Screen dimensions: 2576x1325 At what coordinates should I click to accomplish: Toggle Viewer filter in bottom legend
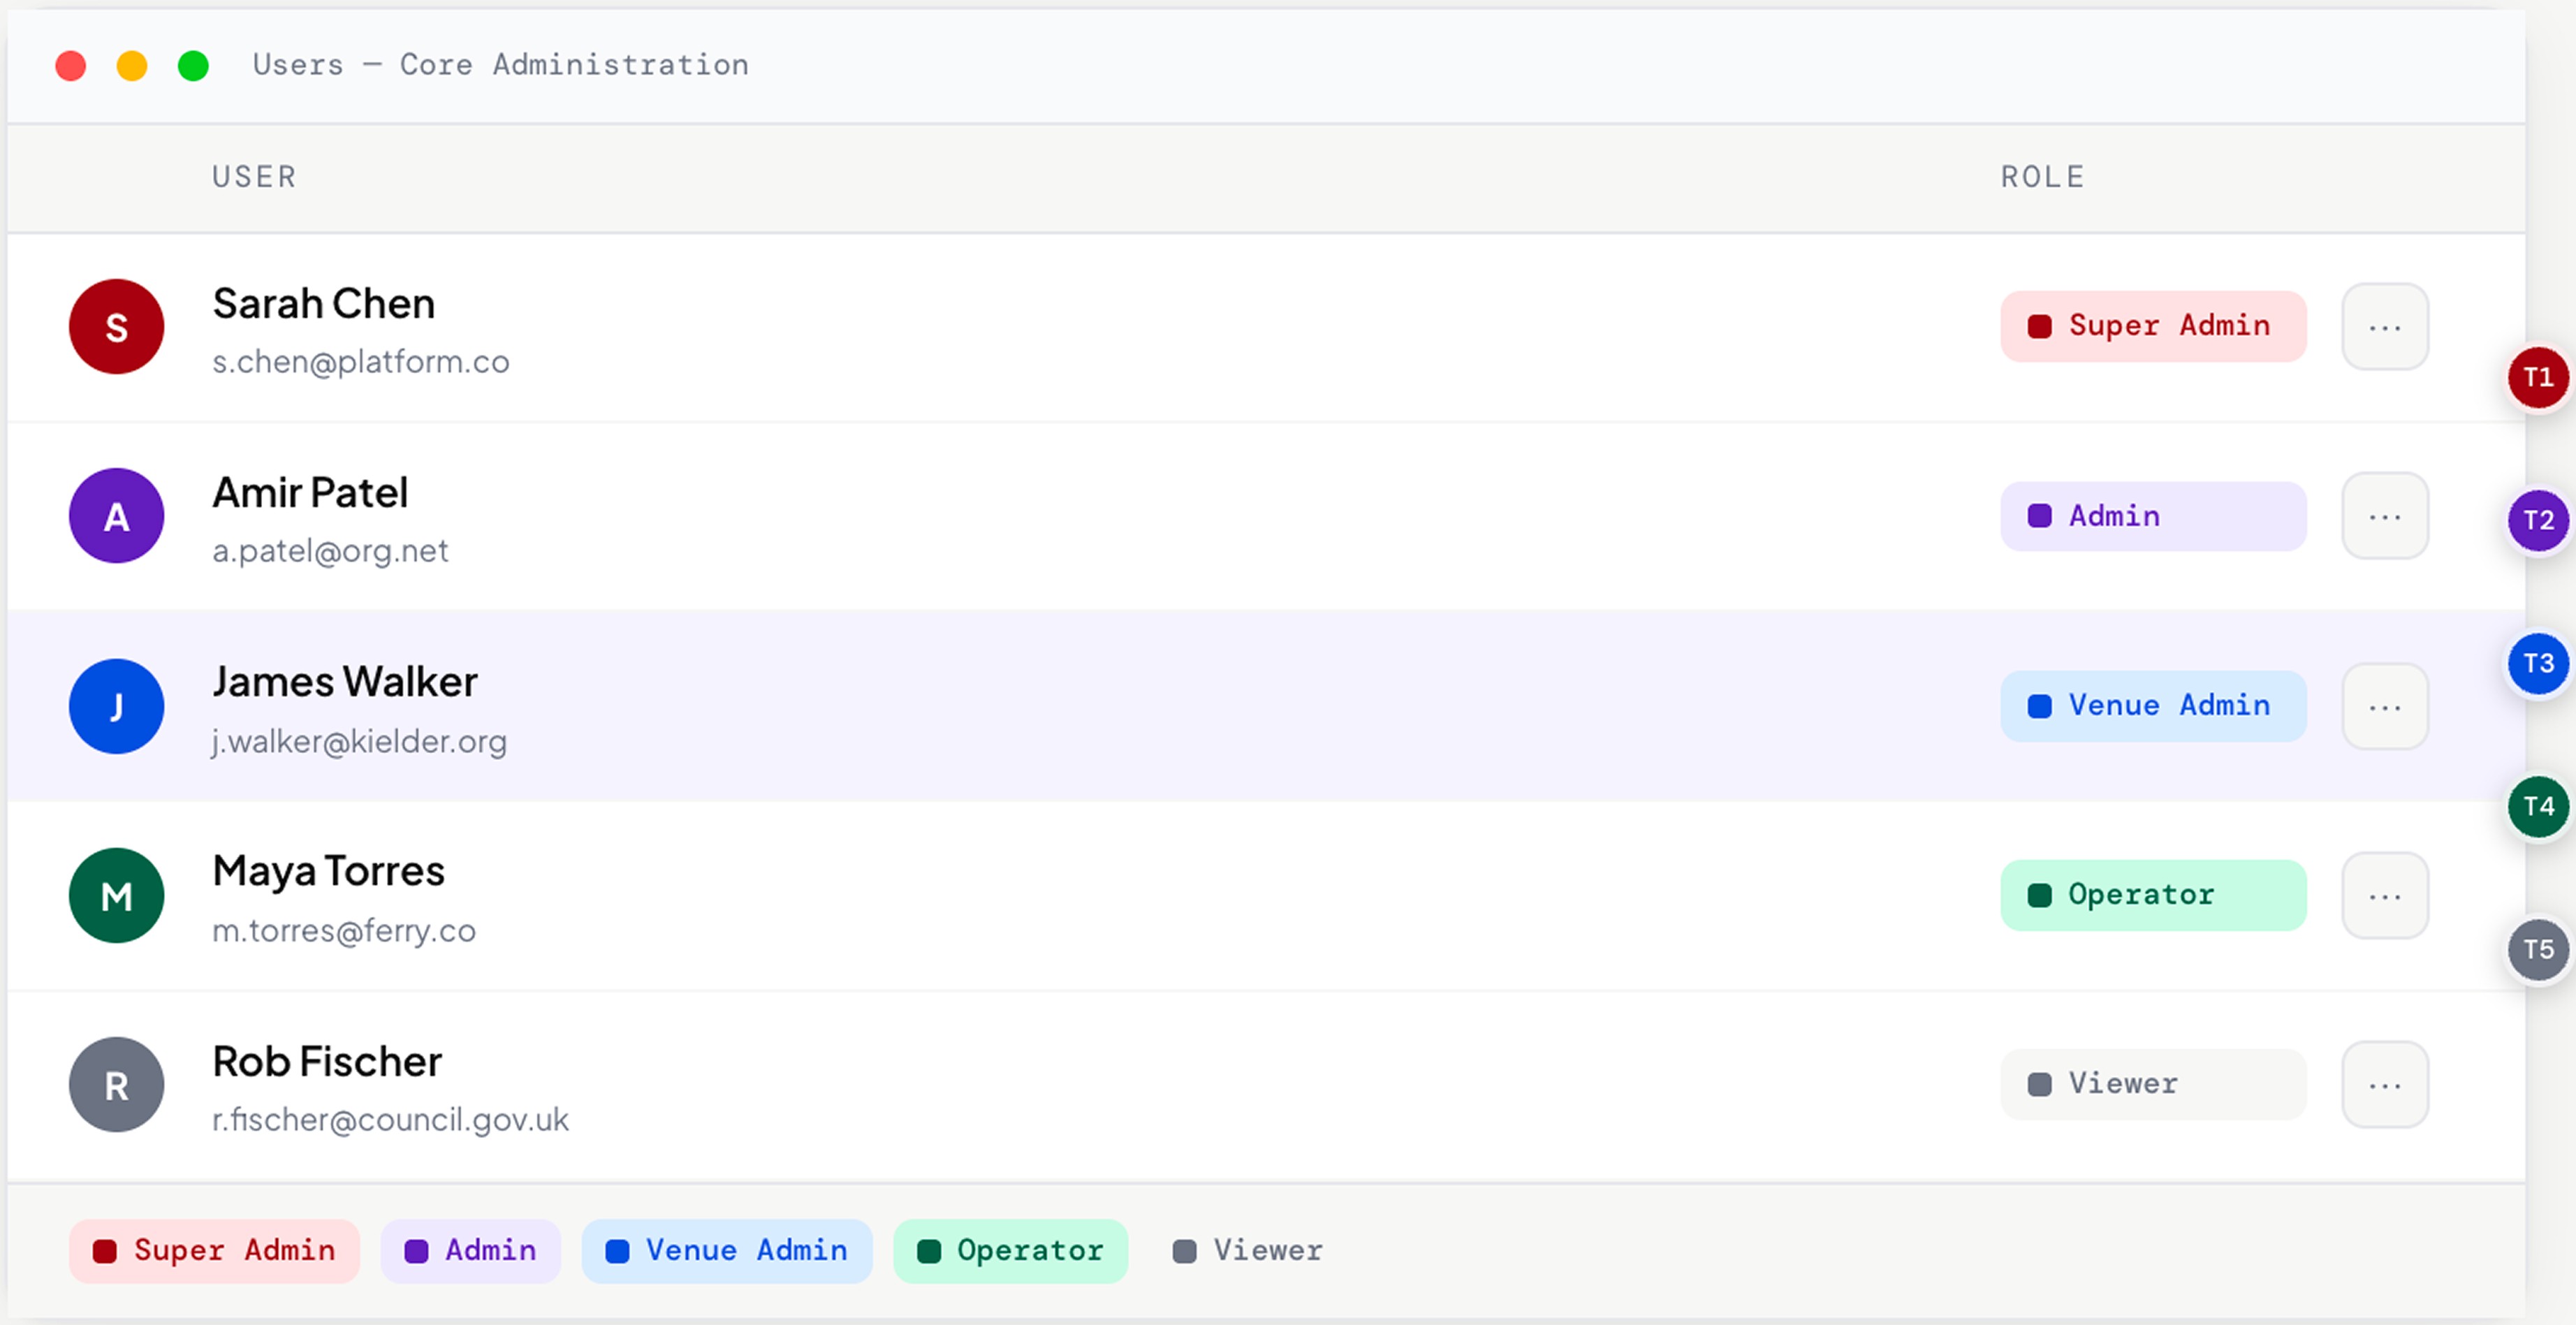(1248, 1250)
